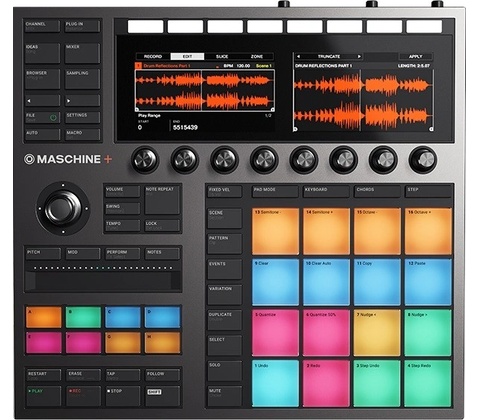Select group A orange pad
Screen dimensions: 480x420
click(44, 317)
